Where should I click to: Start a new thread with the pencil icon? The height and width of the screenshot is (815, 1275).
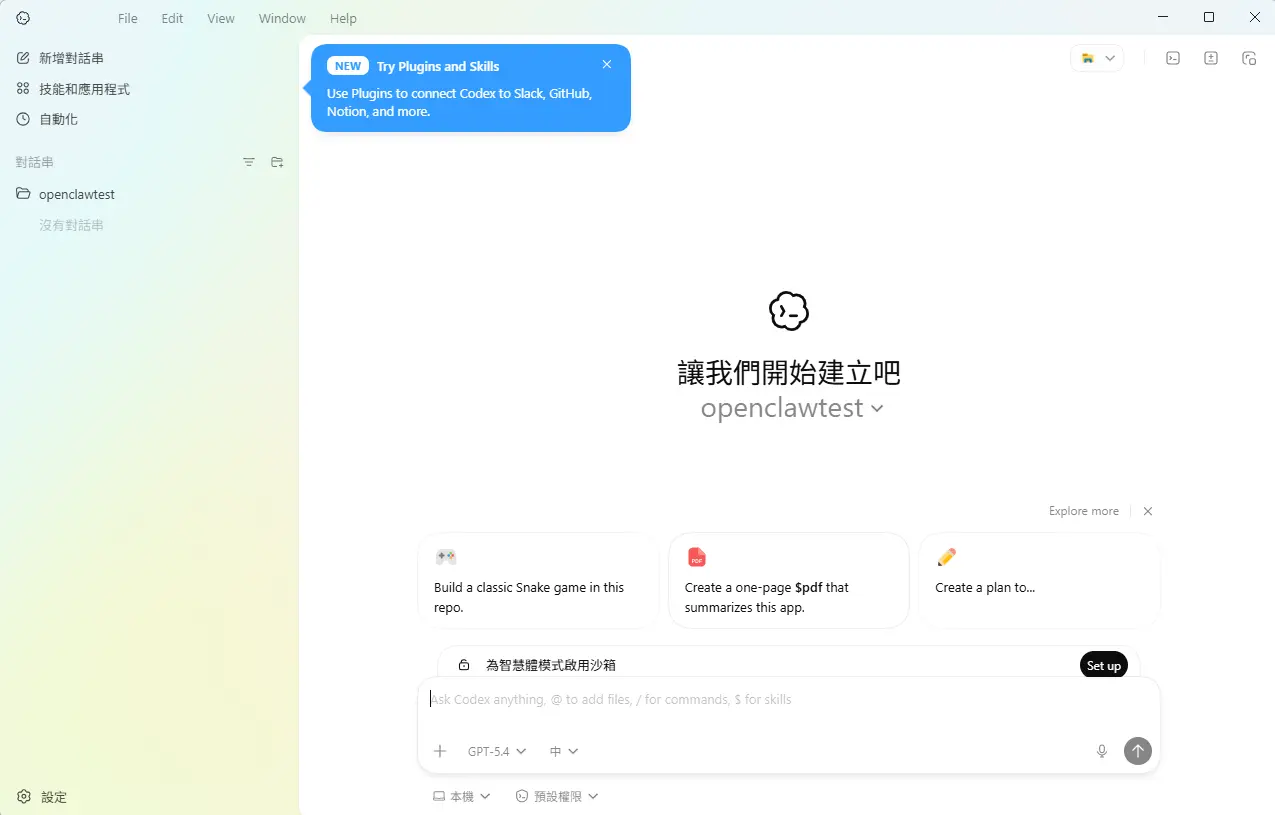24,57
